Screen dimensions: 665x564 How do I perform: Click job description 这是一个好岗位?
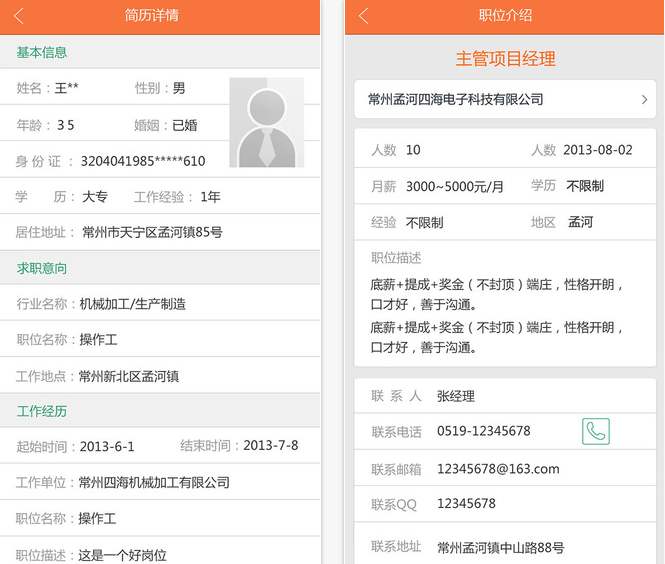123,555
